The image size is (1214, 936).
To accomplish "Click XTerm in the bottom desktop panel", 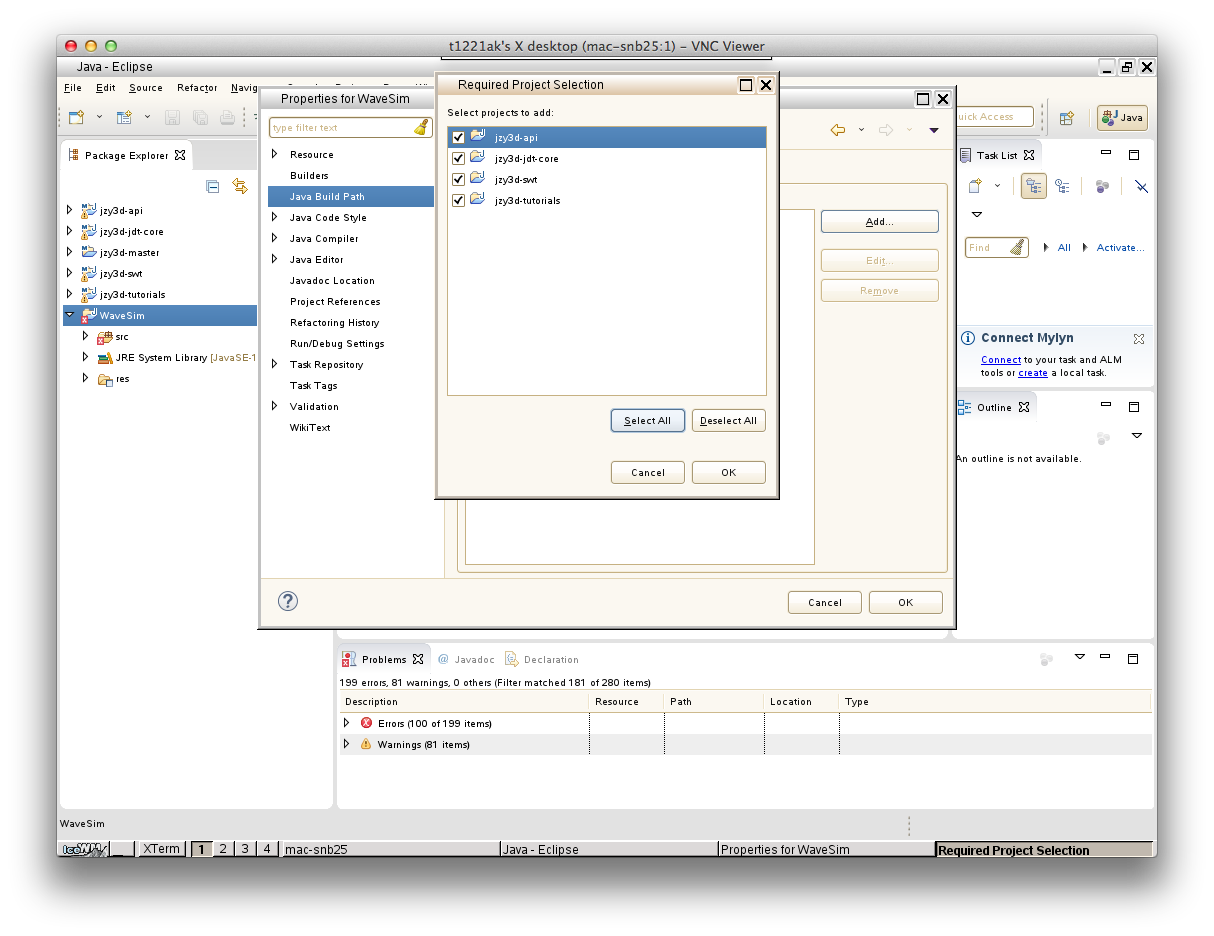I will tap(161, 849).
